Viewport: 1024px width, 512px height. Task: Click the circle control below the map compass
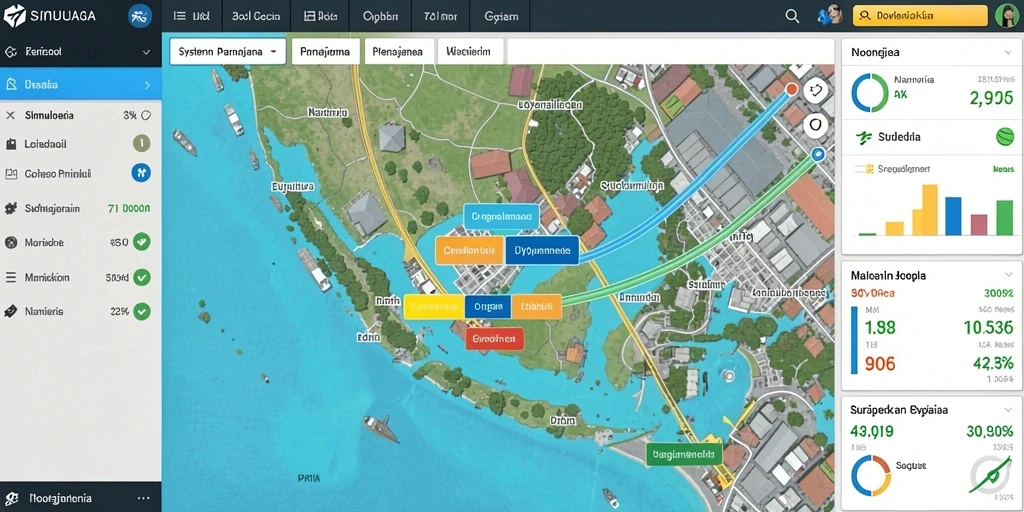point(815,124)
